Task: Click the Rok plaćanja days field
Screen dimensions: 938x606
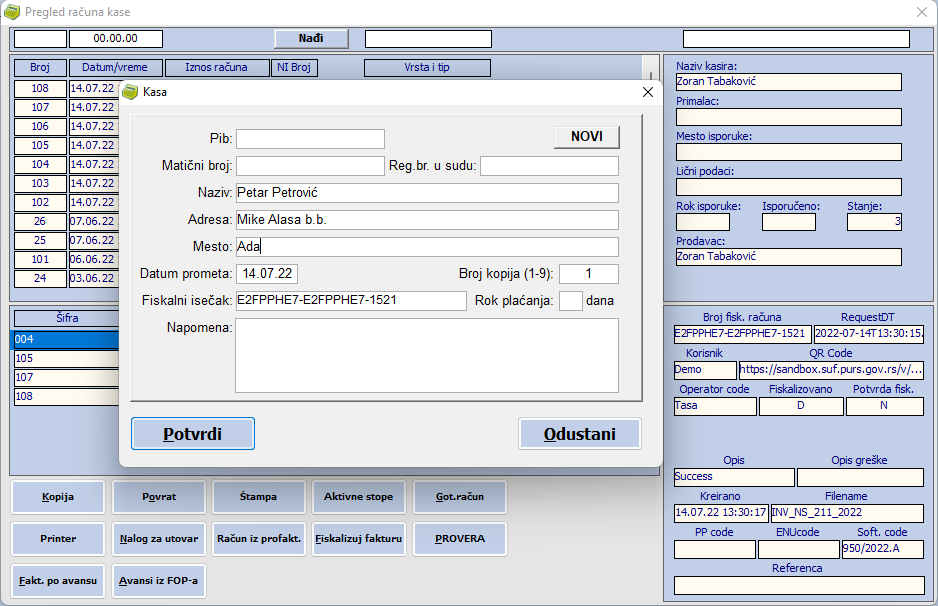Action: click(570, 301)
